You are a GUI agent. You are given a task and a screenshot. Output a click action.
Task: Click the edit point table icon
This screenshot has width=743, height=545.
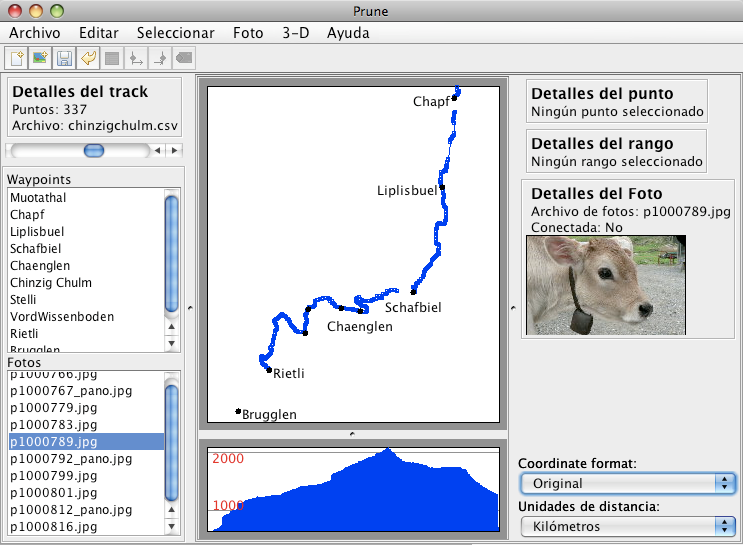click(x=112, y=59)
